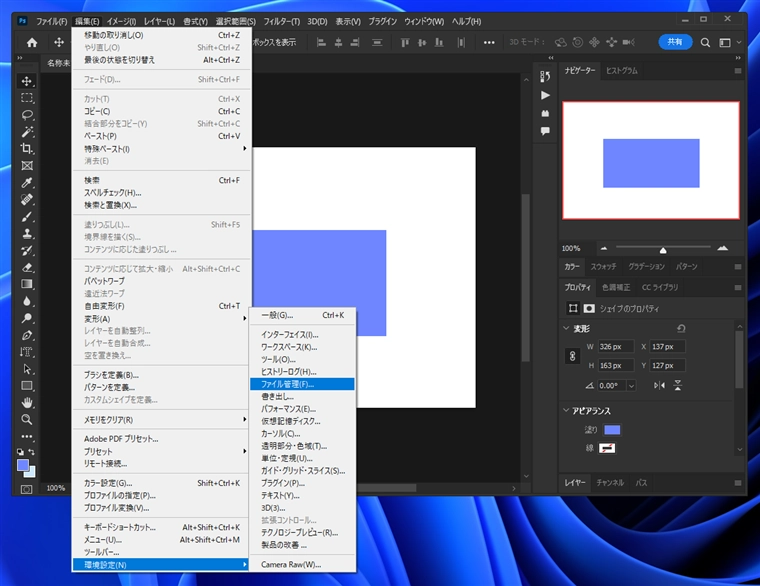This screenshot has height=586, width=760.
Task: Click Navigator zoom slider handle
Action: [663, 250]
